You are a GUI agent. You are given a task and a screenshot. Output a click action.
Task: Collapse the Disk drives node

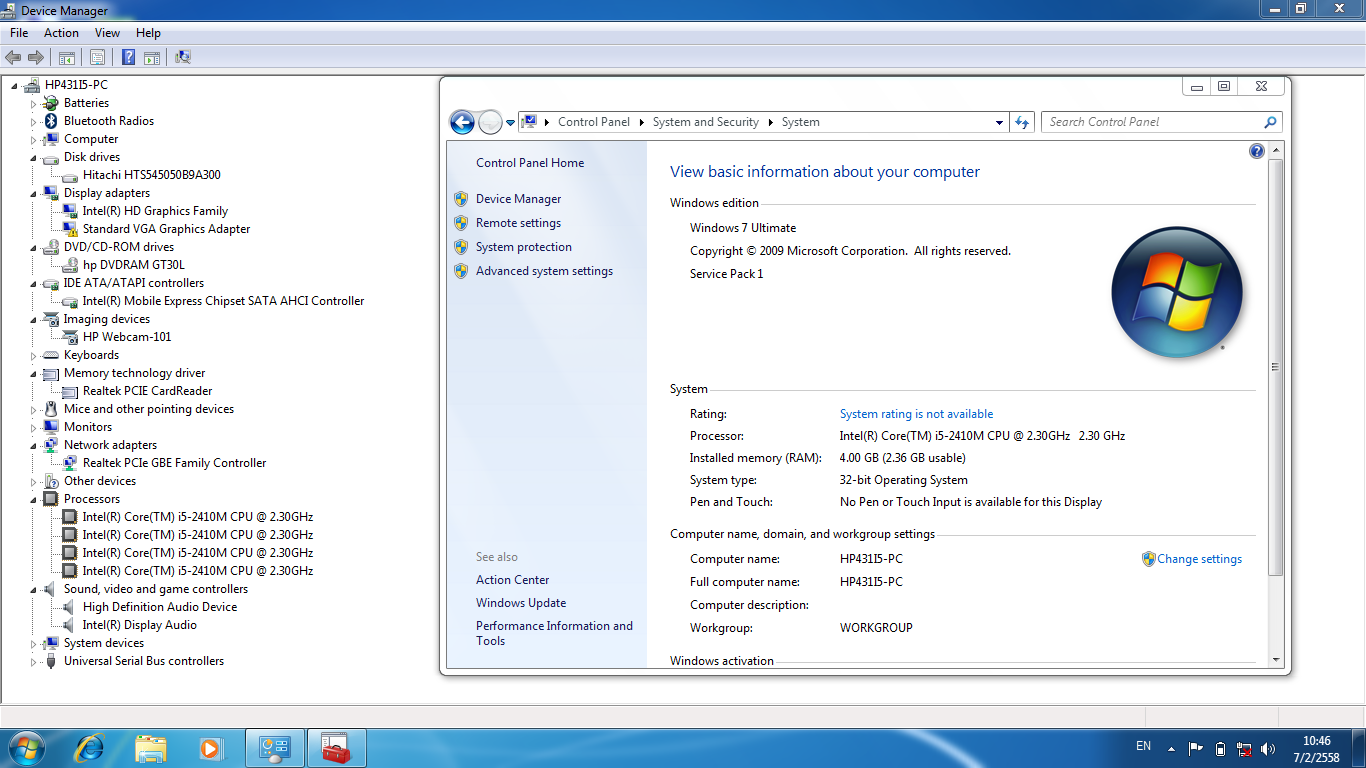point(33,158)
